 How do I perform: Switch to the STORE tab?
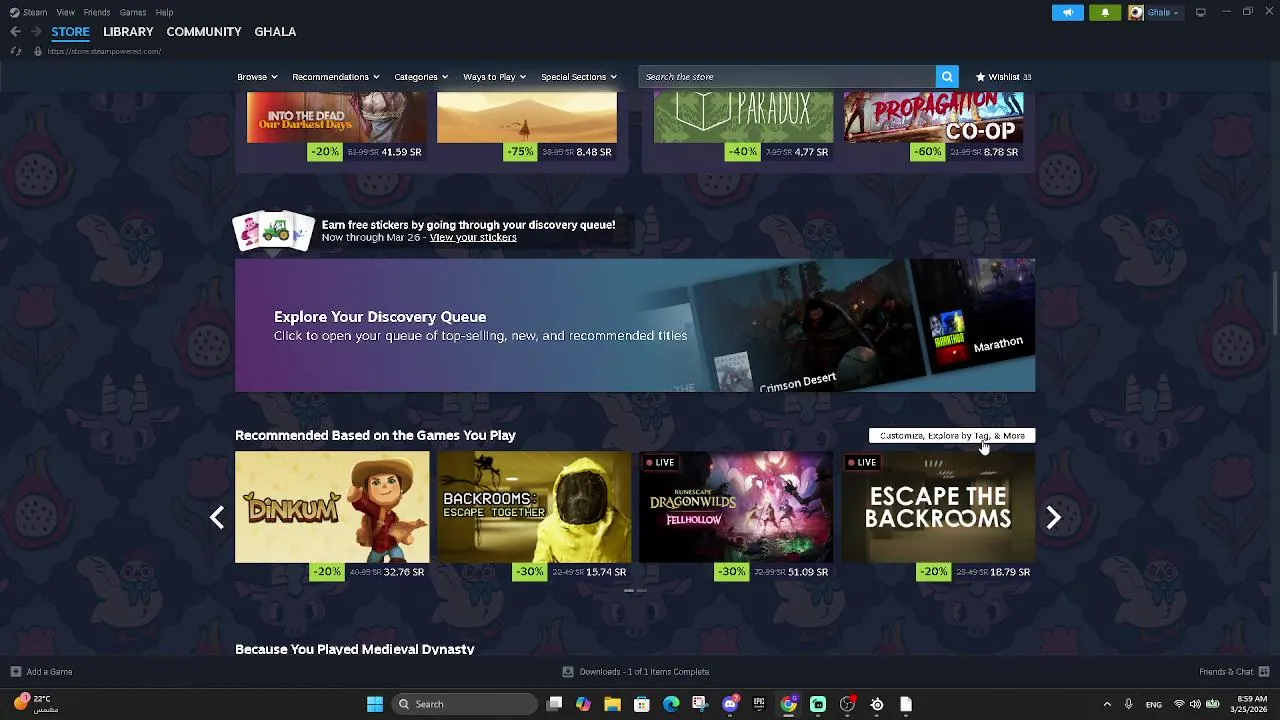70,32
